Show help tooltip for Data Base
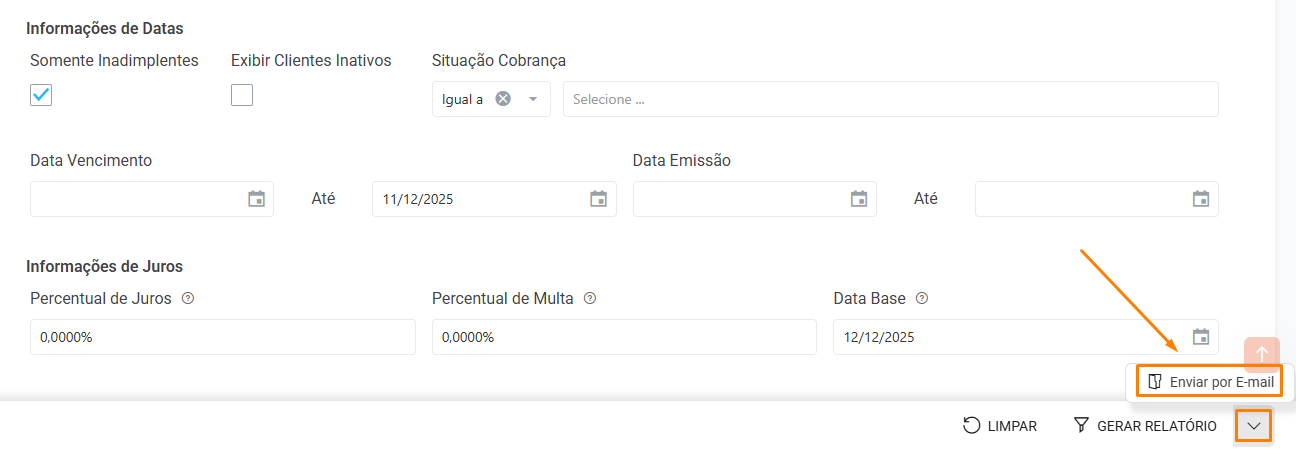Image resolution: width=1296 pixels, height=449 pixels. pyautogui.click(x=922, y=298)
